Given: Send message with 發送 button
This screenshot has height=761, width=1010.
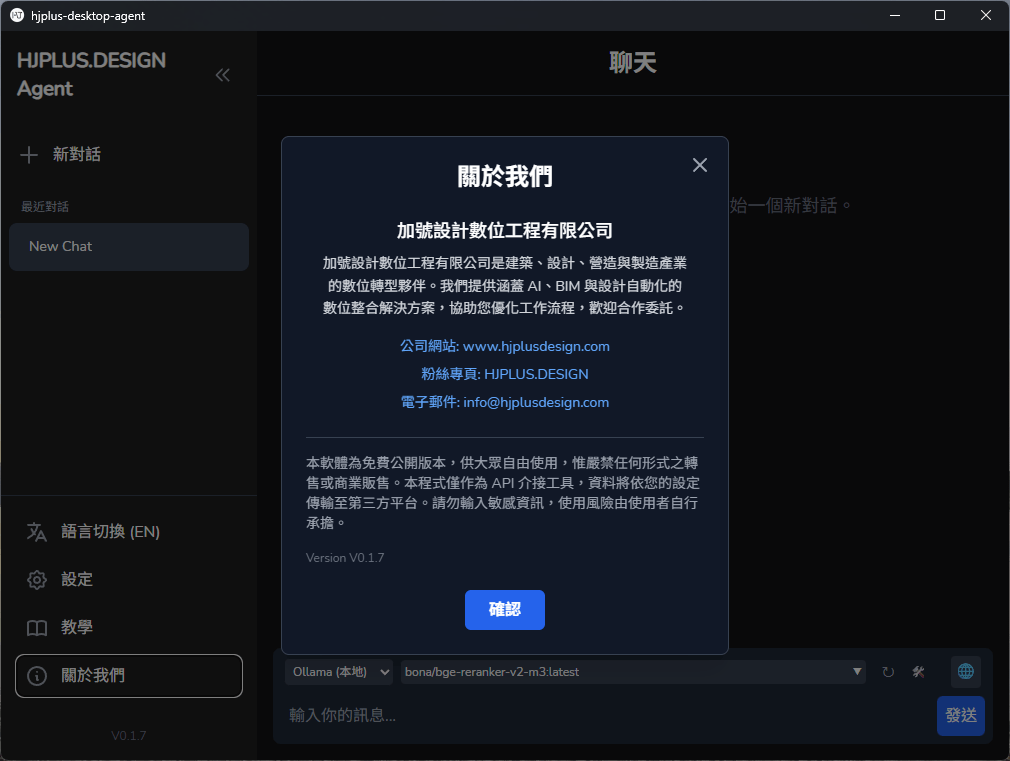Looking at the screenshot, I should click(x=960, y=715).
